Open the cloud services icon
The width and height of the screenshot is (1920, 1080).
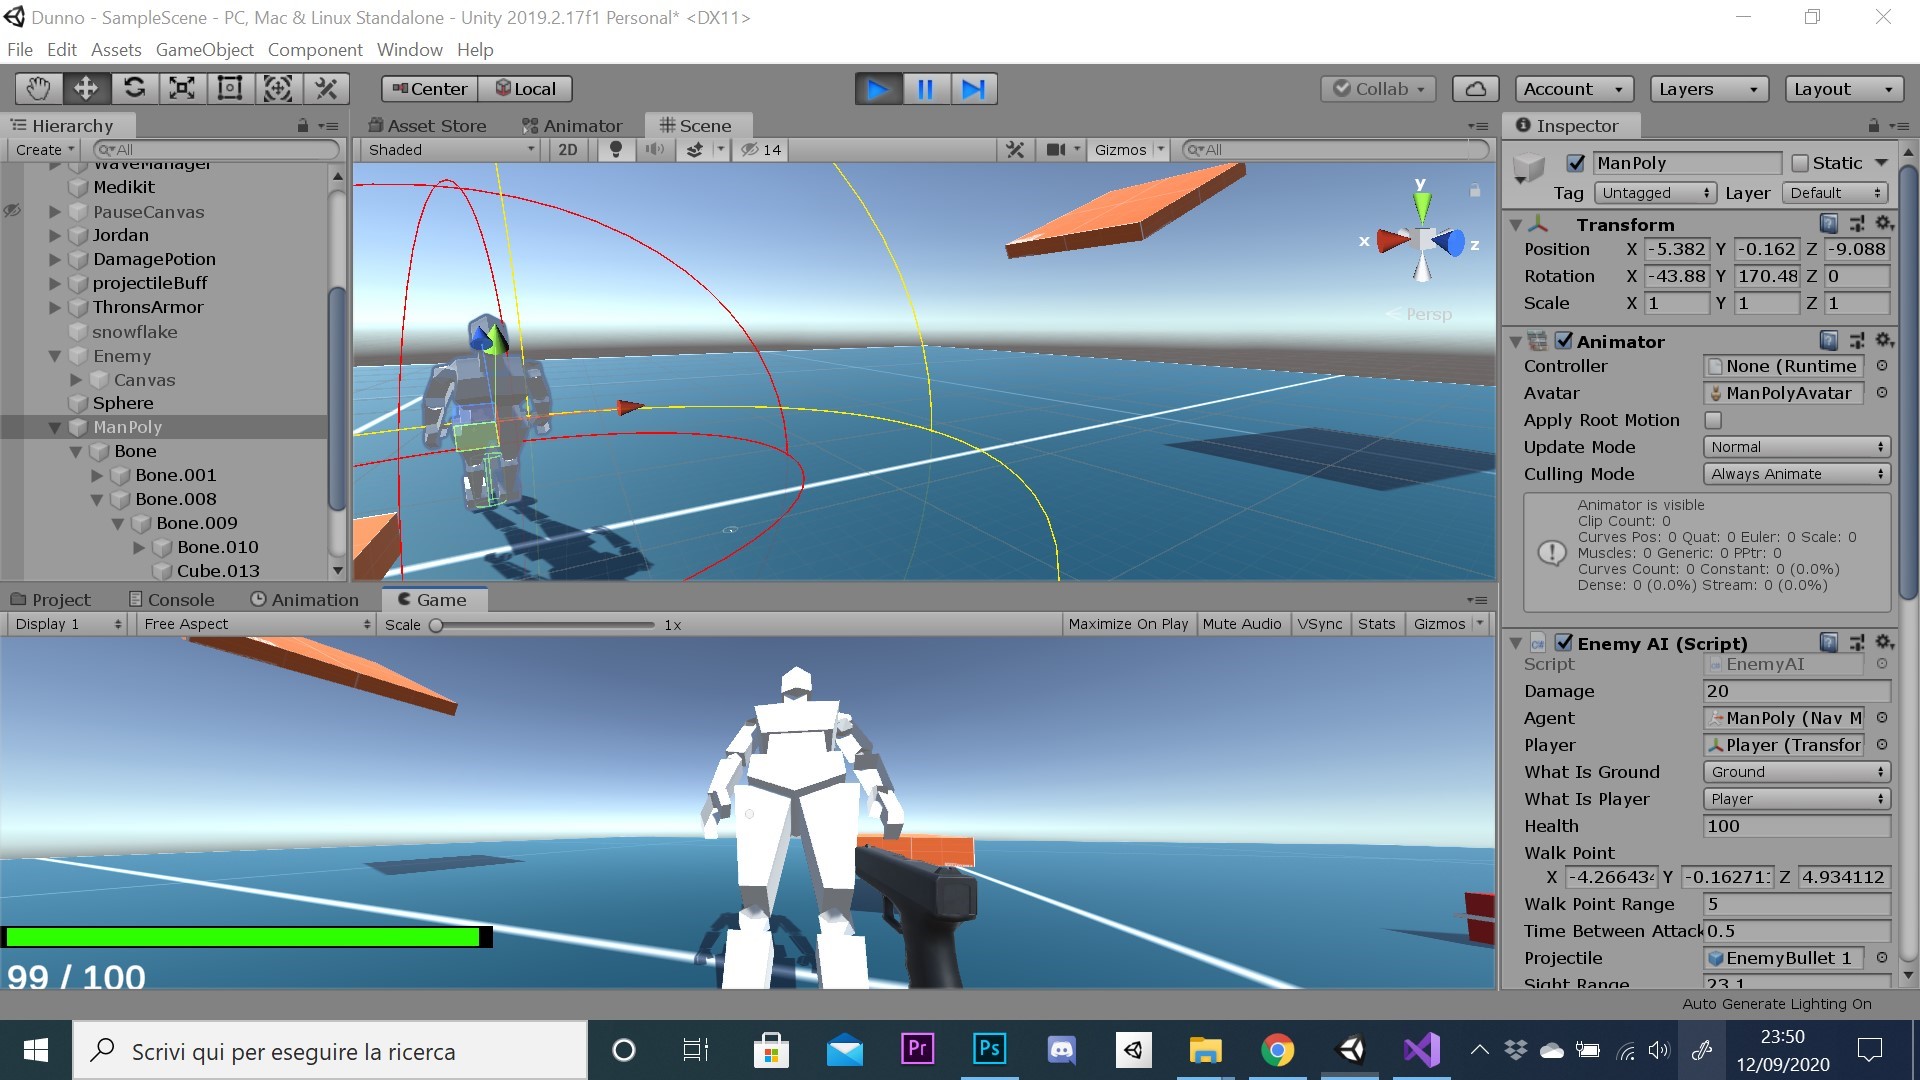(1475, 89)
